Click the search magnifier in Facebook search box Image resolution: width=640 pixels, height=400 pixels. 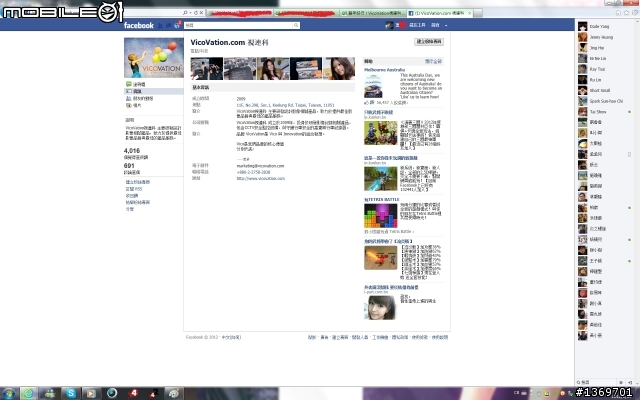(x=296, y=25)
